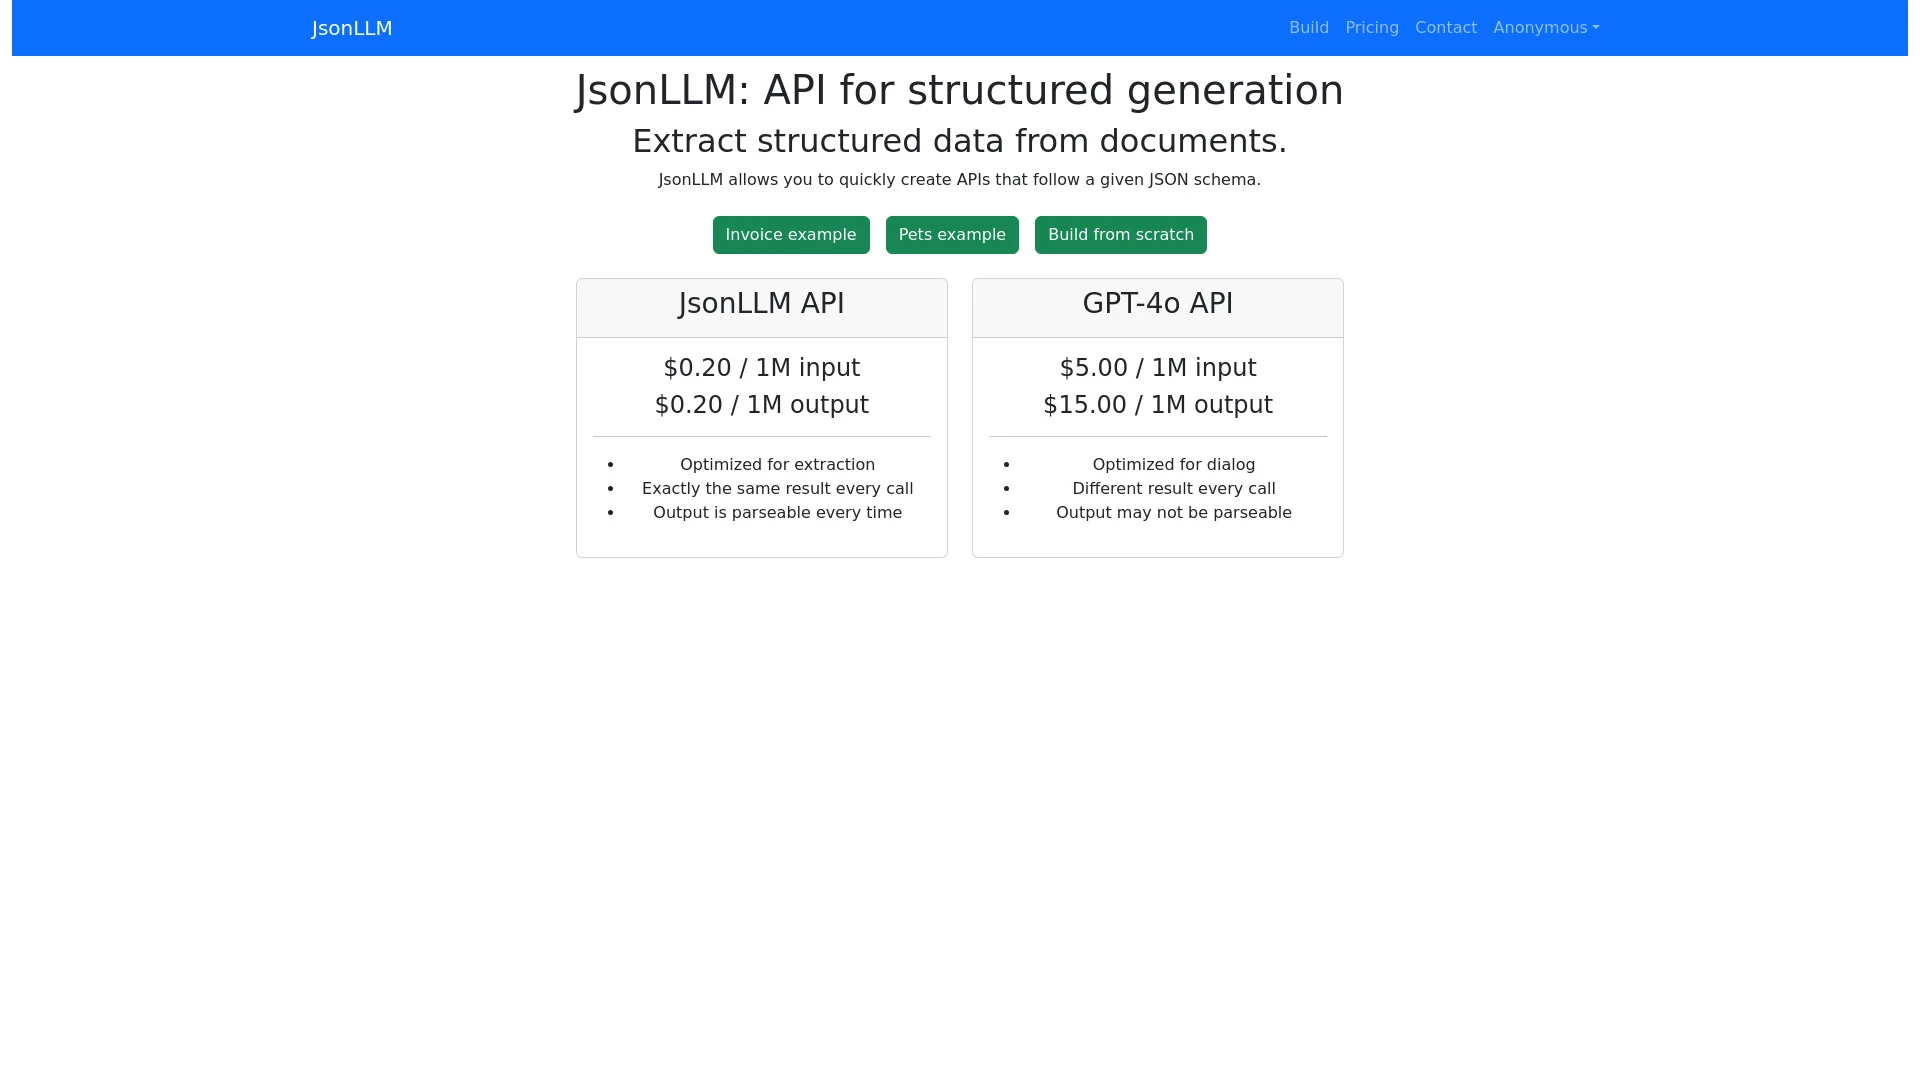Click the JsonLLM brand in the navbar

(x=351, y=28)
